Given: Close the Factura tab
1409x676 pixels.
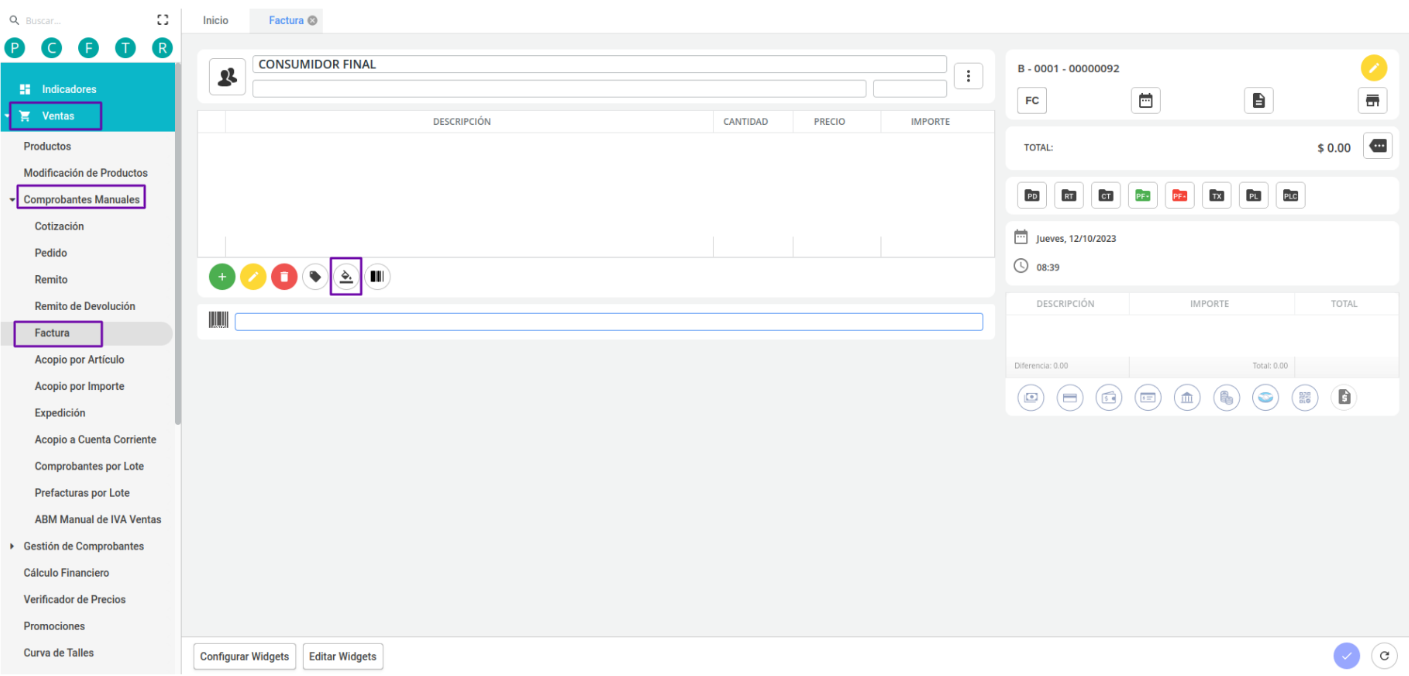Looking at the screenshot, I should (x=312, y=20).
